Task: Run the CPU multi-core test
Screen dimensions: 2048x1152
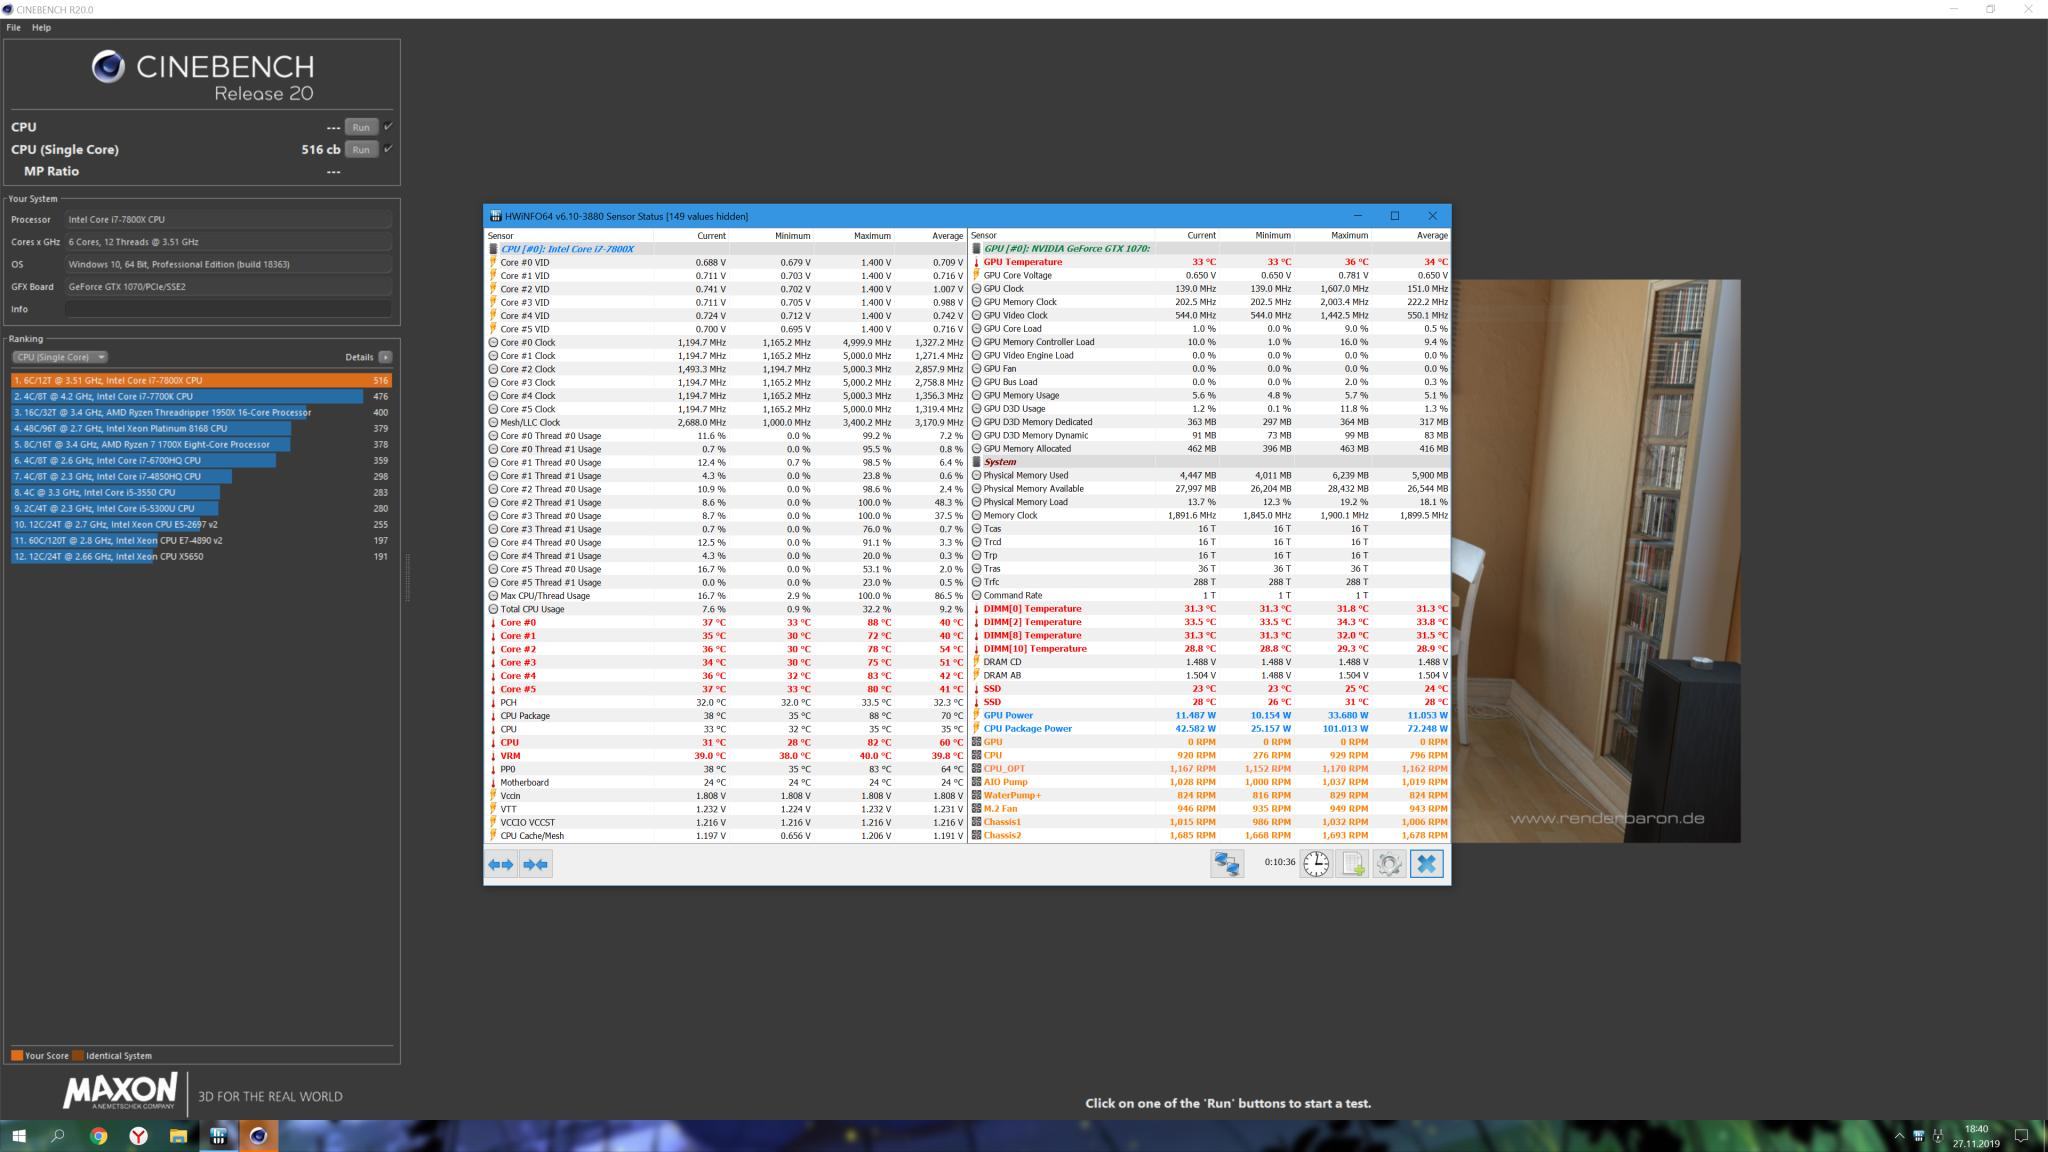Action: (360, 127)
